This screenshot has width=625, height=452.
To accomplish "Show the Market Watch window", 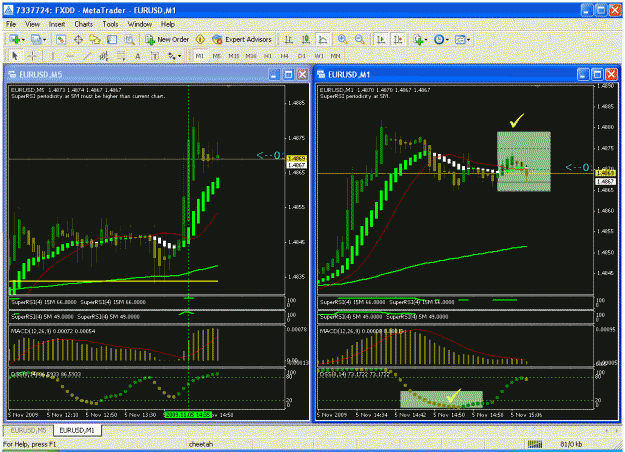I will 61,39.
